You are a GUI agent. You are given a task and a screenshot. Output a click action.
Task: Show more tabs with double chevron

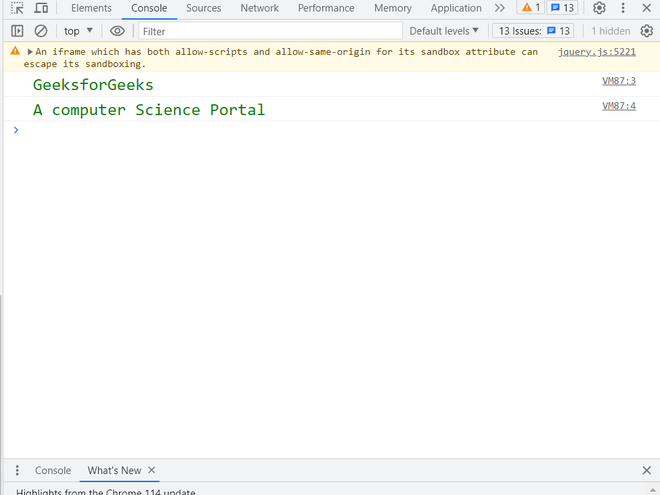(x=500, y=8)
